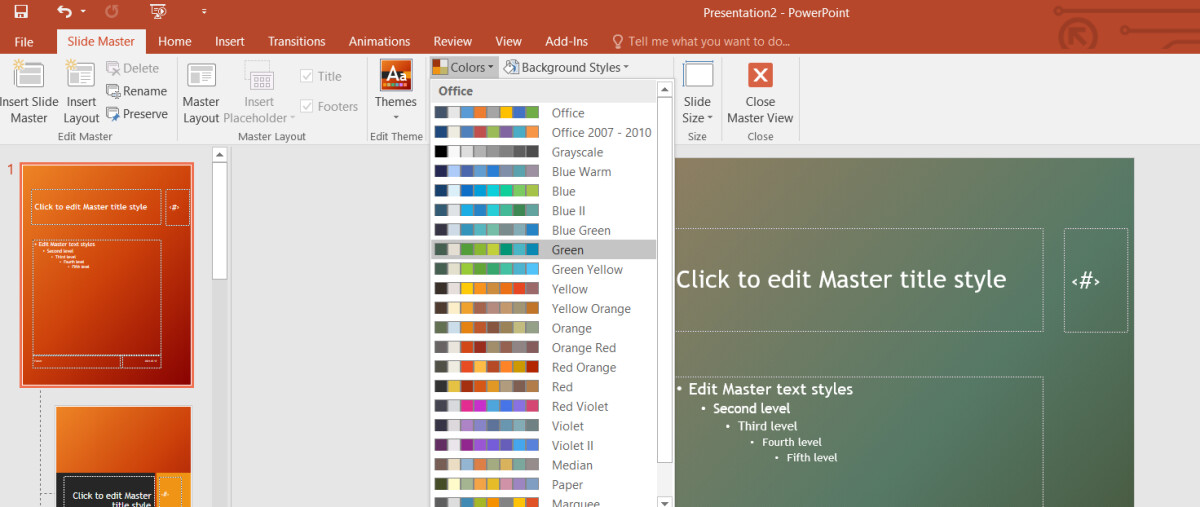Click Insert Placeholder button
This screenshot has height=507, width=1200.
[x=259, y=92]
